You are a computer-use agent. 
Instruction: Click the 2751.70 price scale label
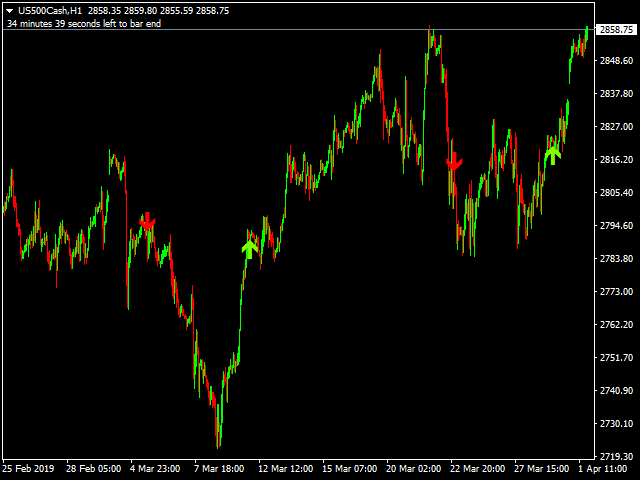point(616,358)
